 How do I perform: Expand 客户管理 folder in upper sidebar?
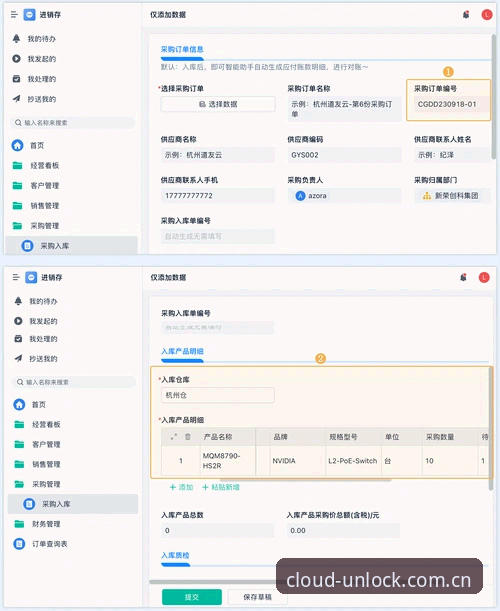tap(17, 185)
